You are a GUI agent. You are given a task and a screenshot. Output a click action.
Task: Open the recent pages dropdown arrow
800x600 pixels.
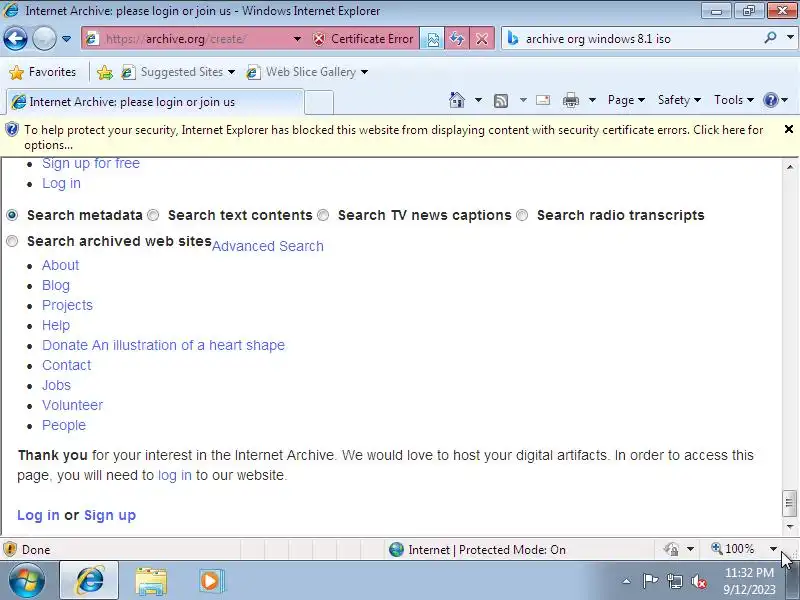[x=66, y=39]
